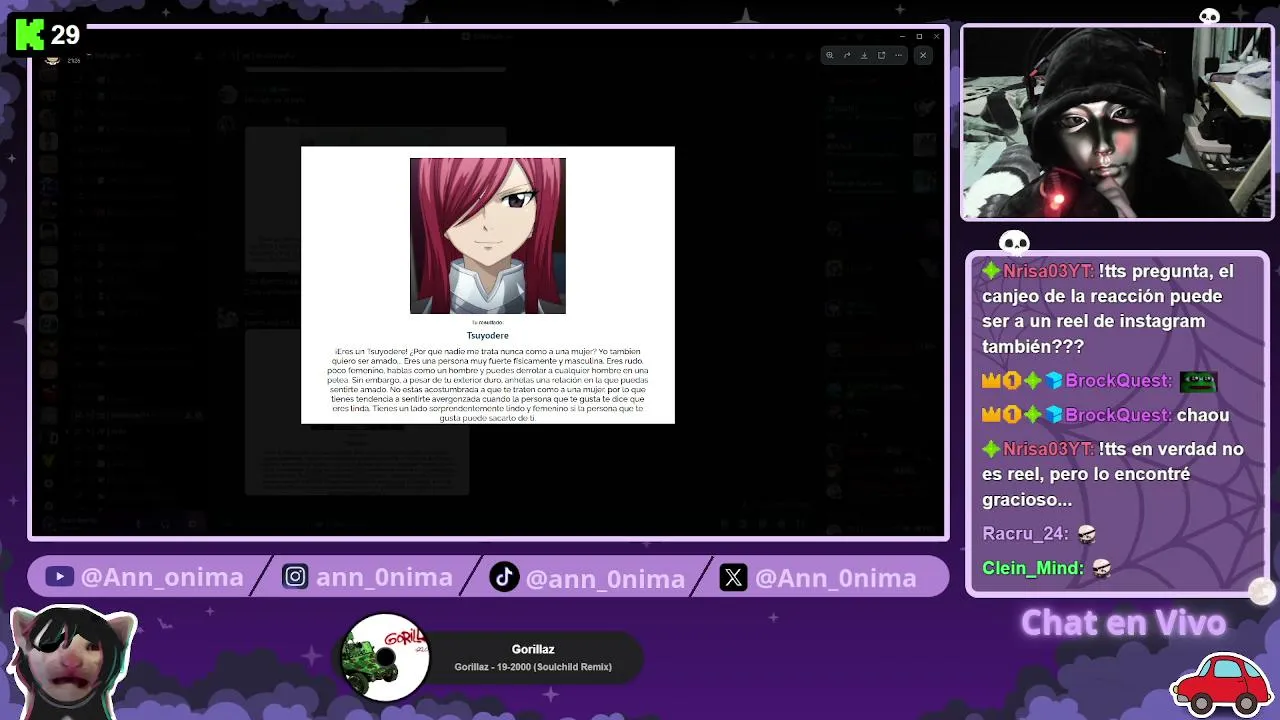The width and height of the screenshot is (1280, 720).
Task: Click the emote in Clein_Mind's message
Action: (x=1101, y=568)
